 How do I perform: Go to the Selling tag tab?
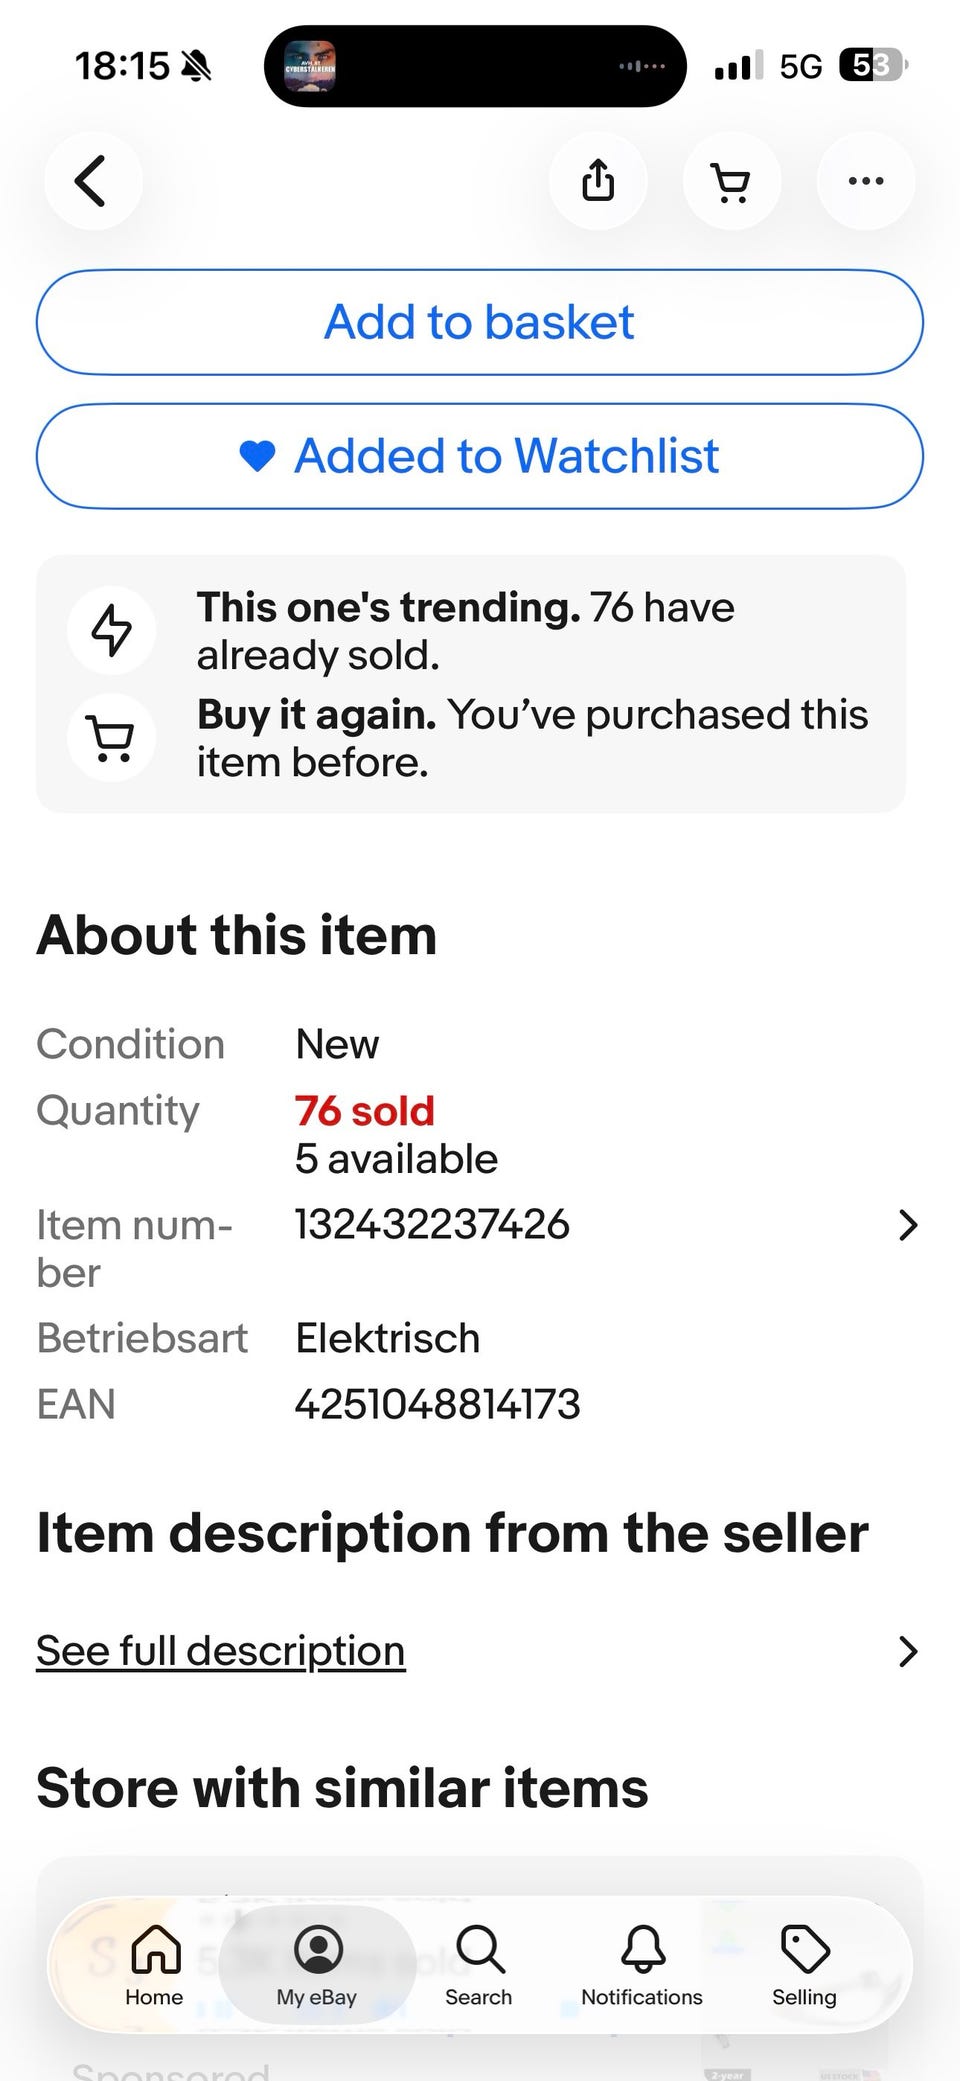coord(804,1965)
